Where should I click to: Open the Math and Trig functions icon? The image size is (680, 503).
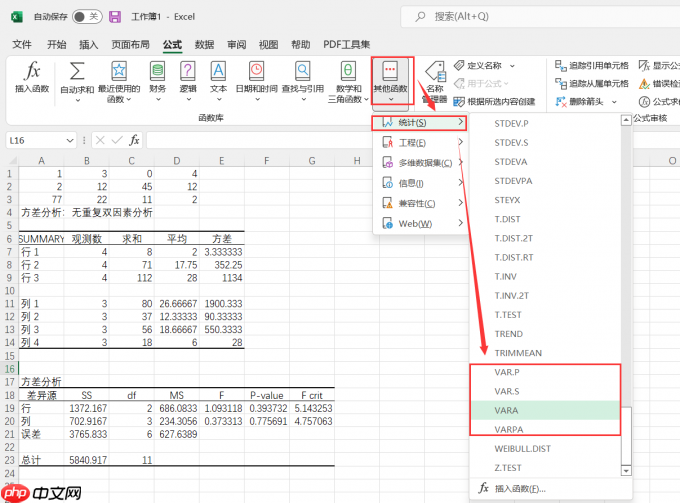348,71
